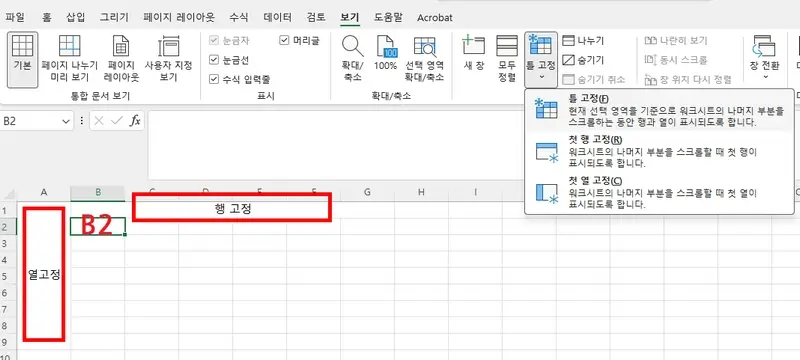Click cell containing 열고정 text
This screenshot has height=360, width=800.
click(x=44, y=275)
